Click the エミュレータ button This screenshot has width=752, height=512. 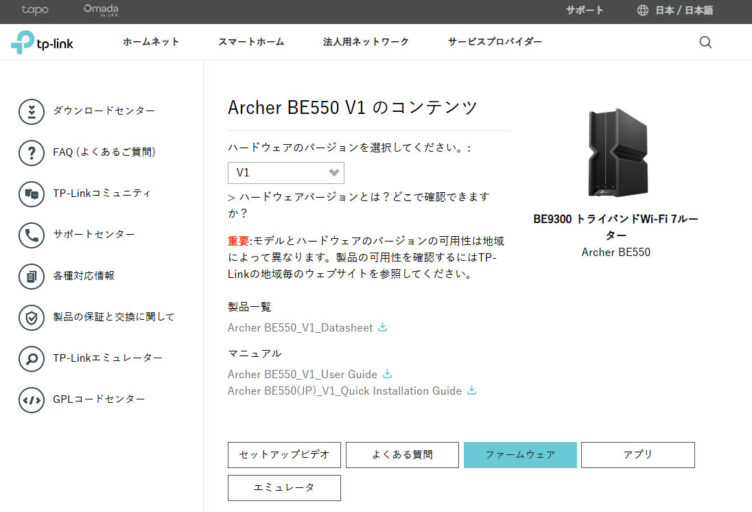click(x=284, y=488)
